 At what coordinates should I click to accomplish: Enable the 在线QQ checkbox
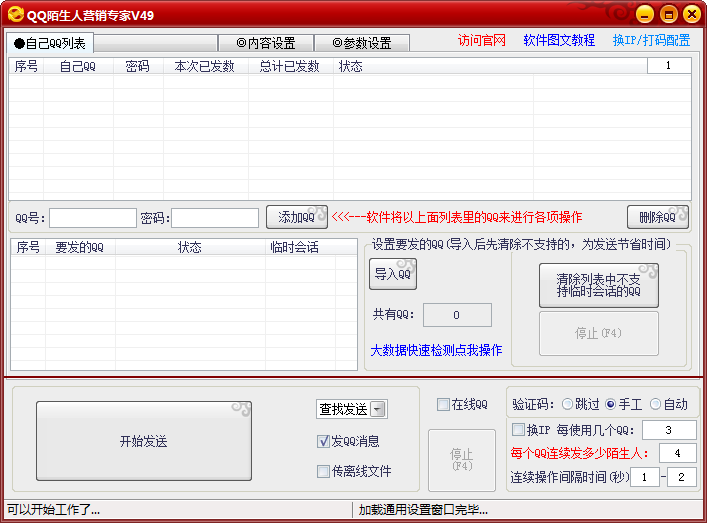(443, 405)
